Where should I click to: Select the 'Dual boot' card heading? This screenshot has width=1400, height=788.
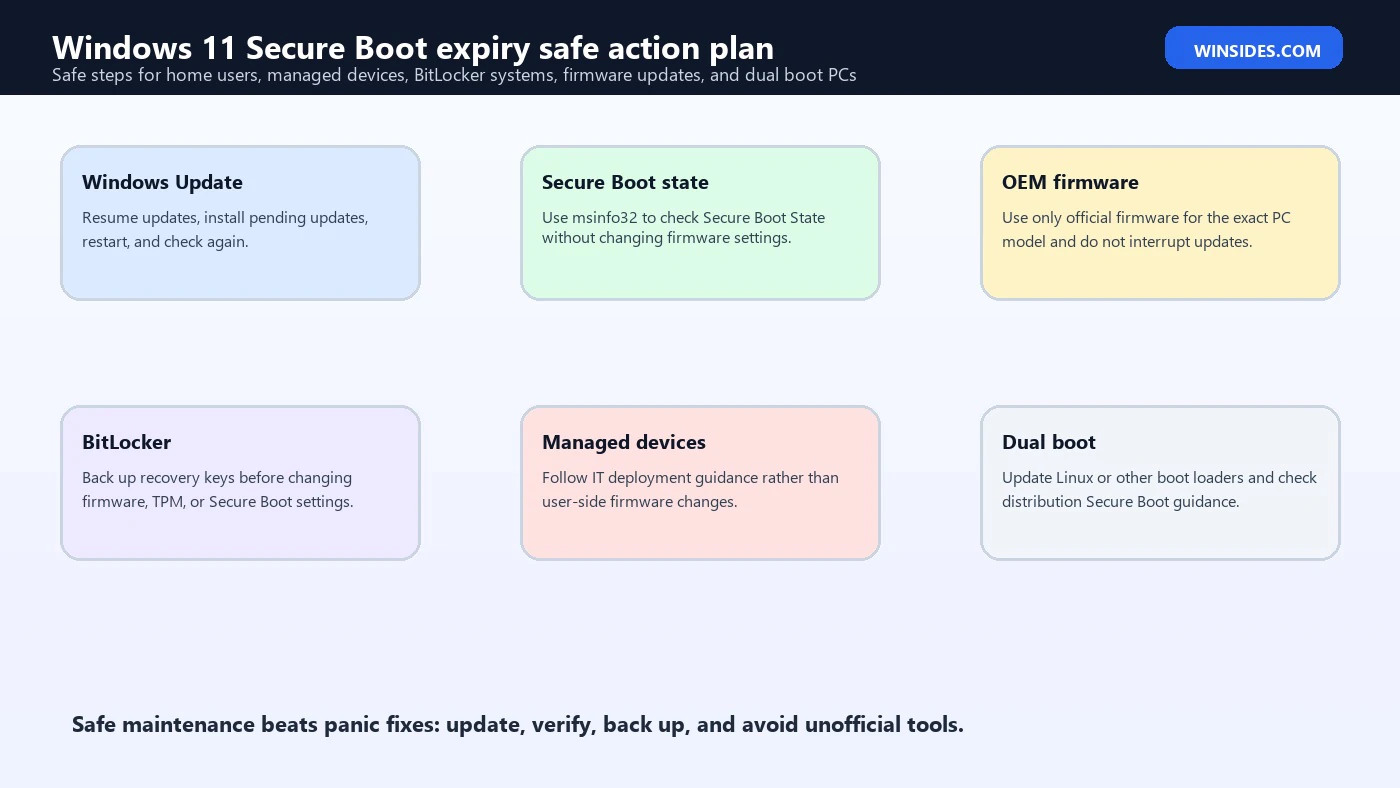point(1049,442)
